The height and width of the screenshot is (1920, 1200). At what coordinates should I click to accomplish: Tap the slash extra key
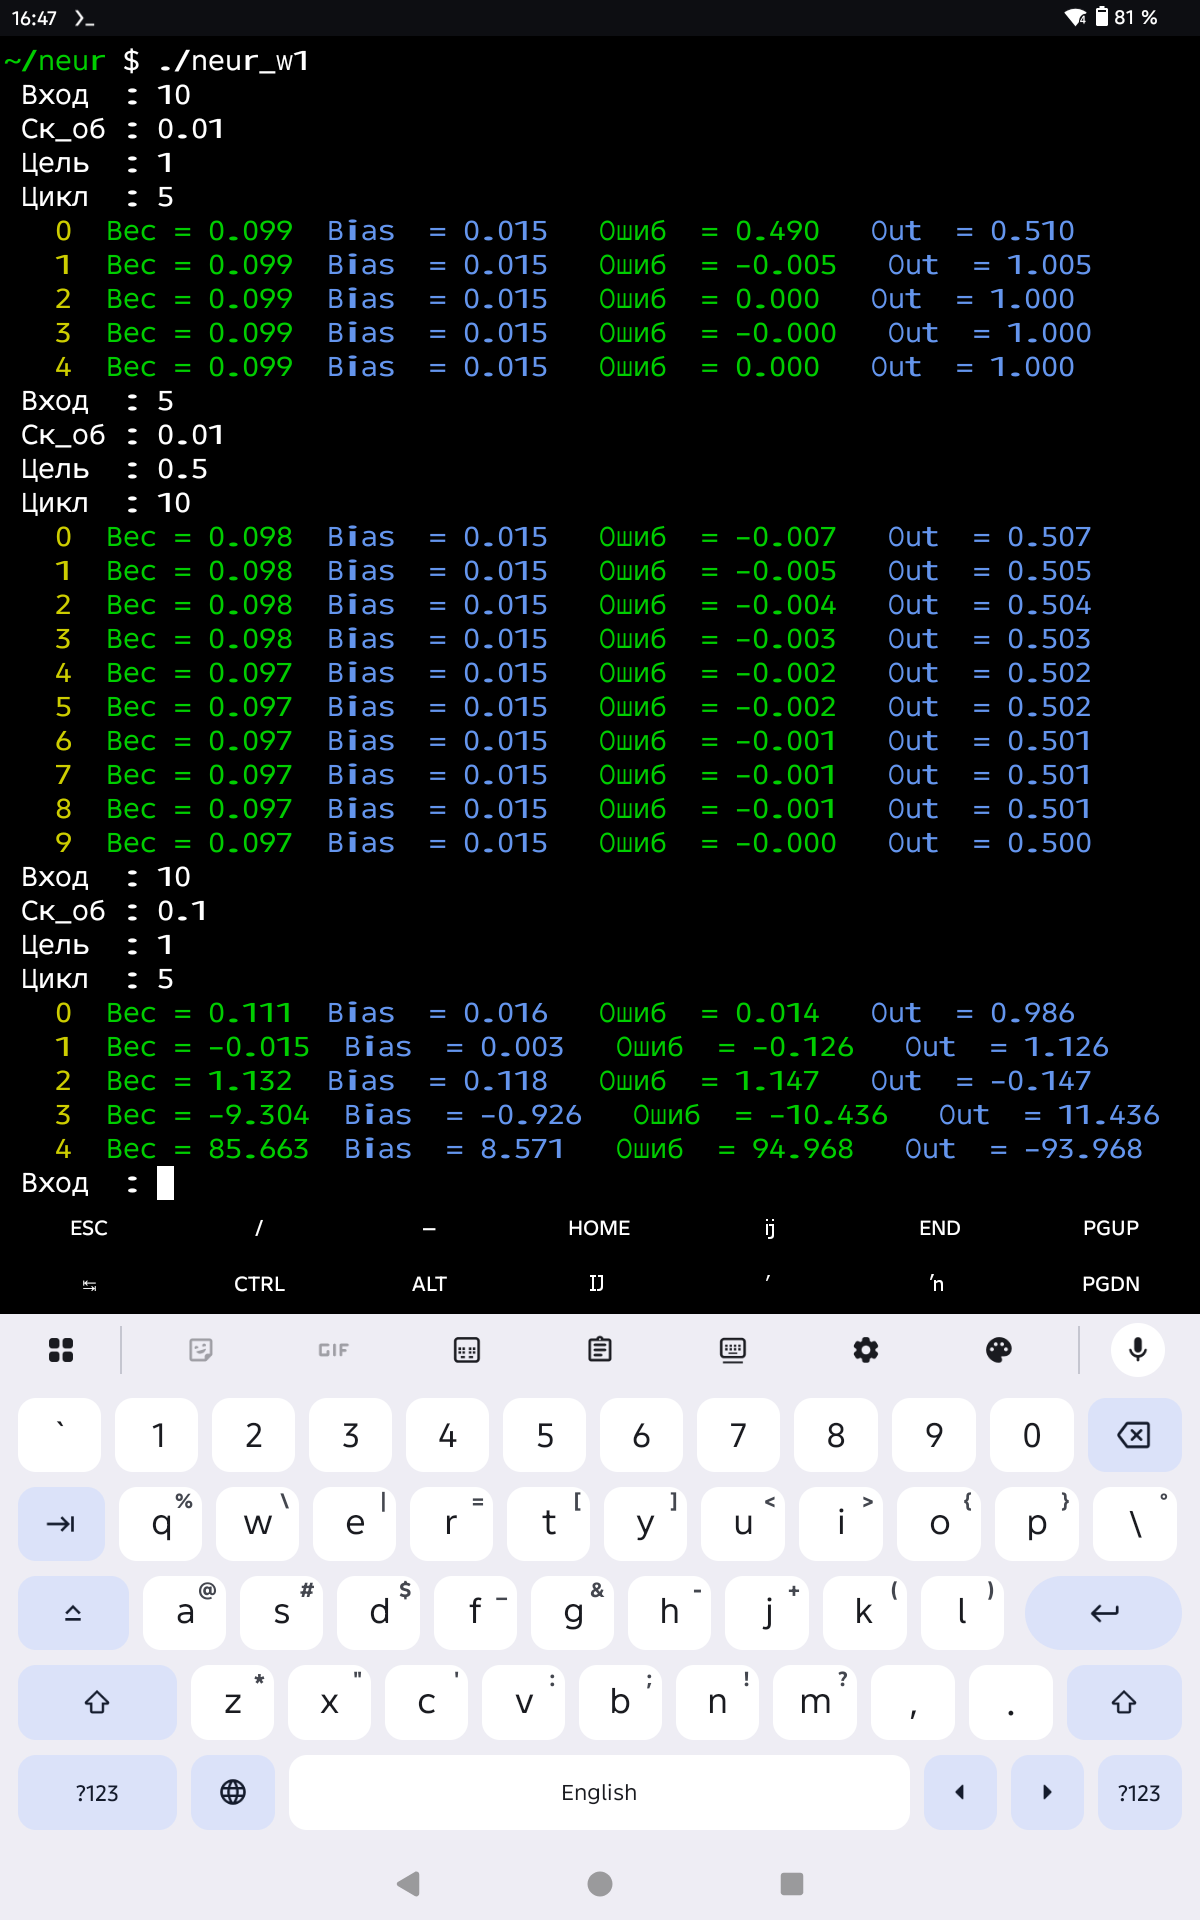pos(259,1228)
